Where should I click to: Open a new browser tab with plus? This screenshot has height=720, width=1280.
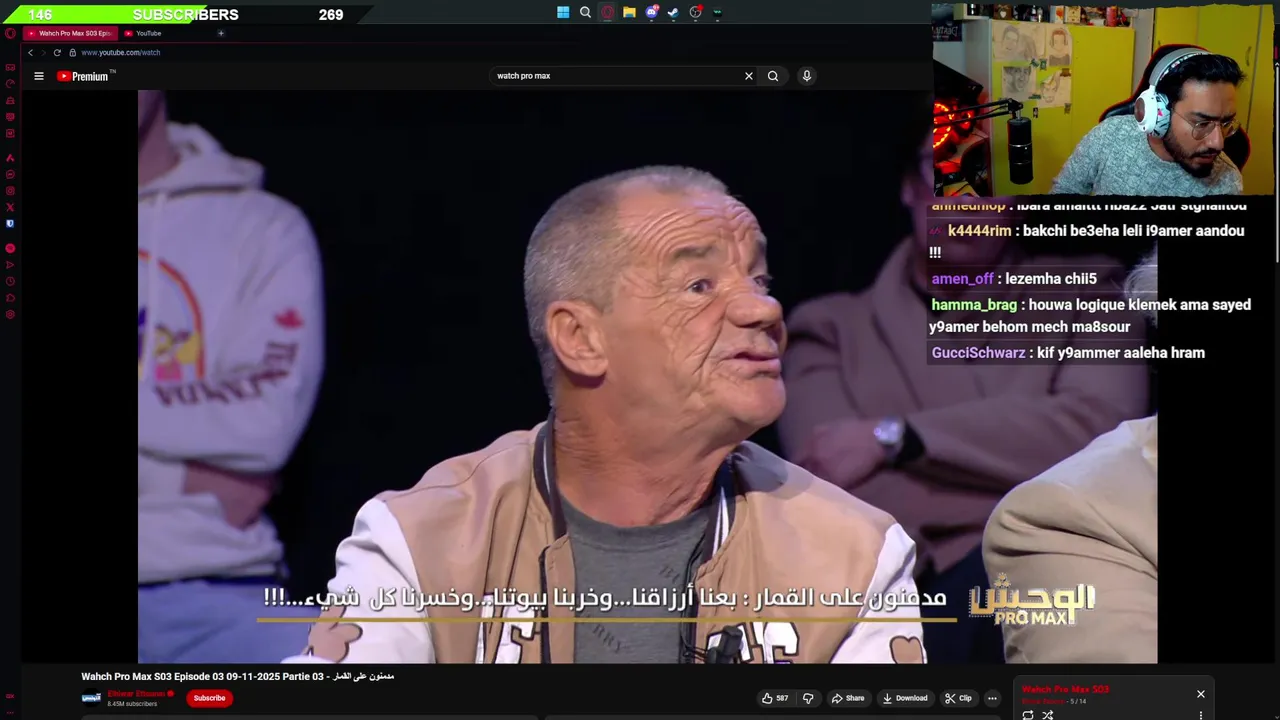coord(221,33)
